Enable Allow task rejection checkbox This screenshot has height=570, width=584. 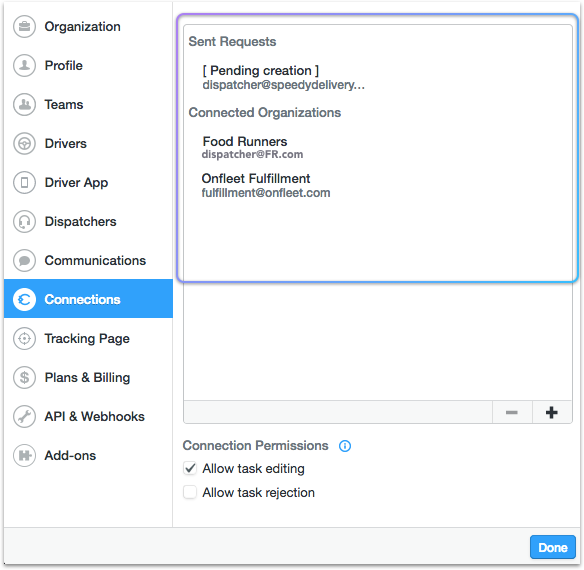pyautogui.click(x=190, y=492)
